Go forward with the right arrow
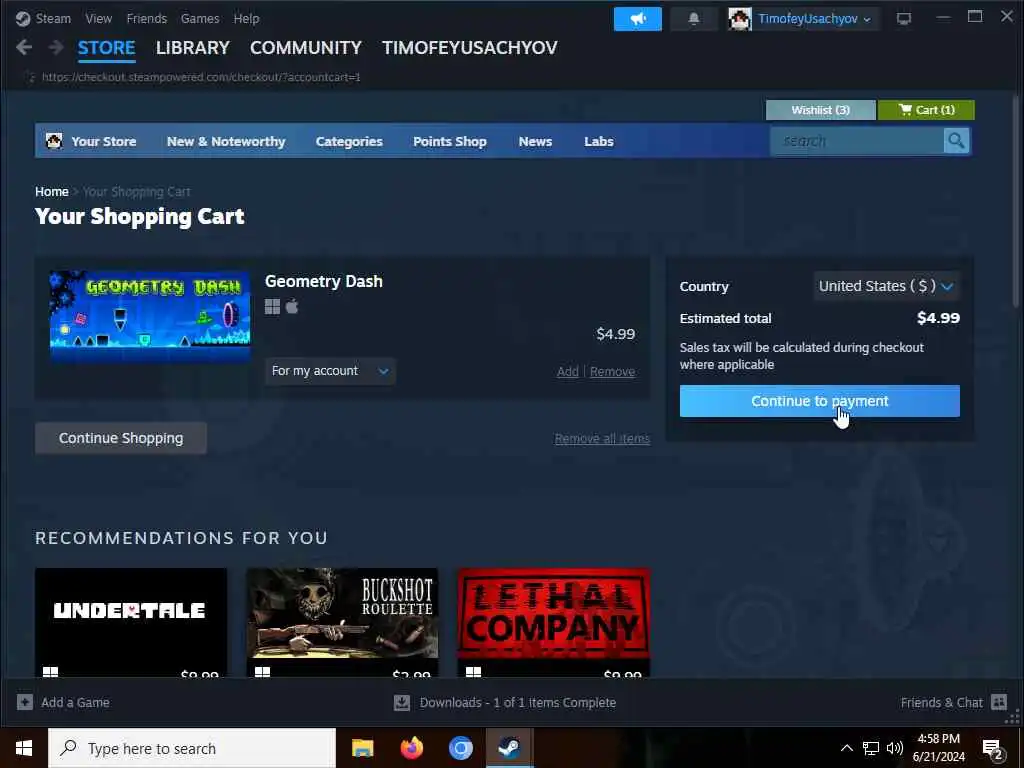1024x768 pixels. (x=56, y=47)
